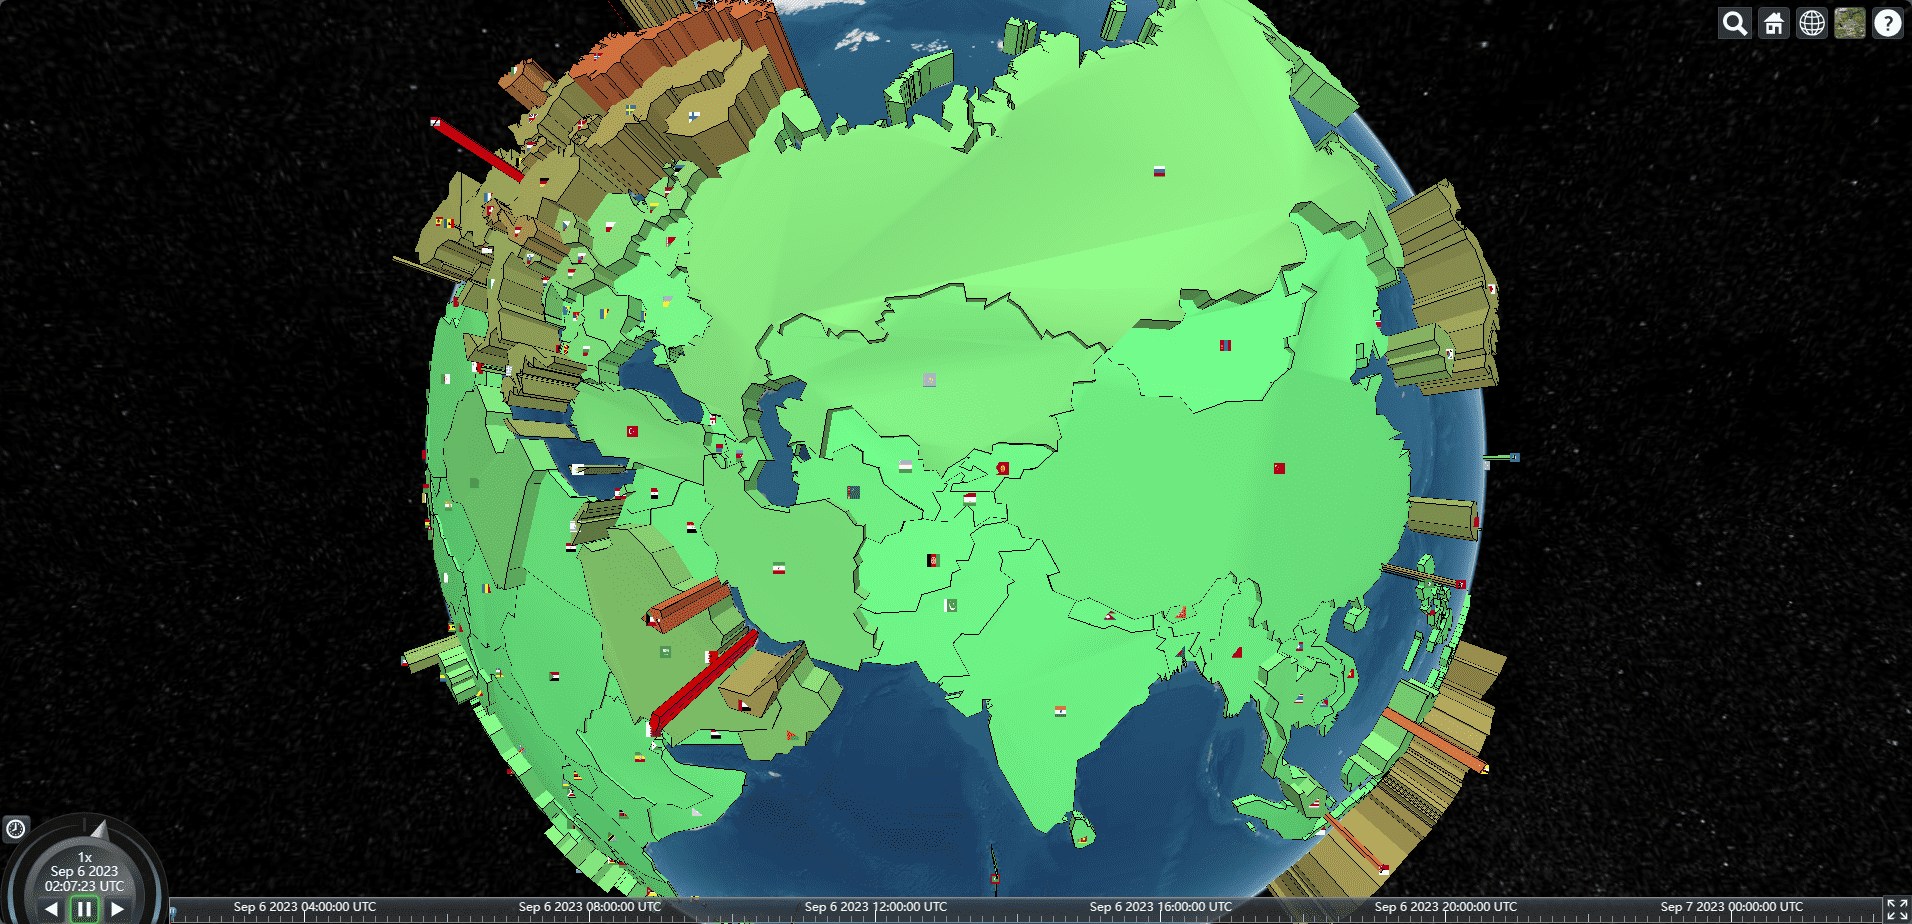Select the Turkmenistan flag marker

click(x=853, y=492)
